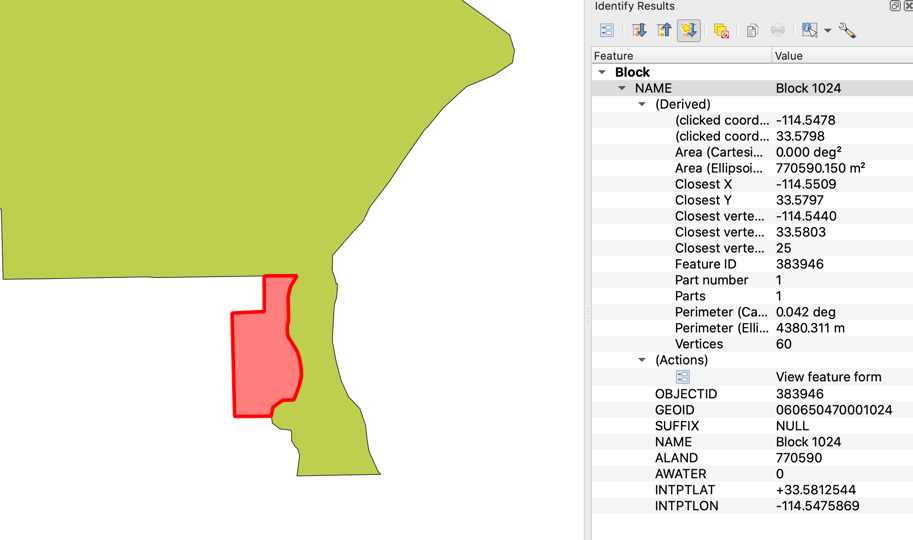Select the ALAND row

click(752, 458)
